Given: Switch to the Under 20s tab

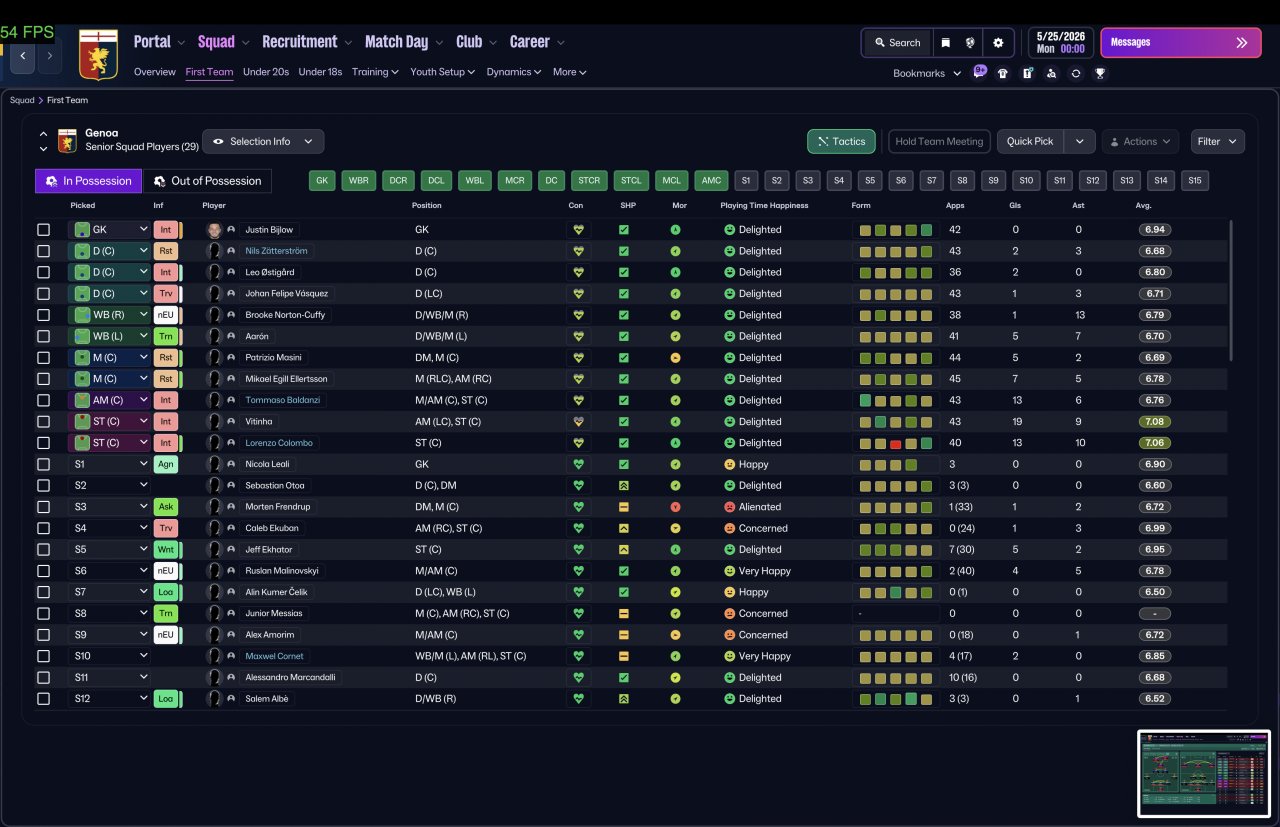Looking at the screenshot, I should 266,72.
